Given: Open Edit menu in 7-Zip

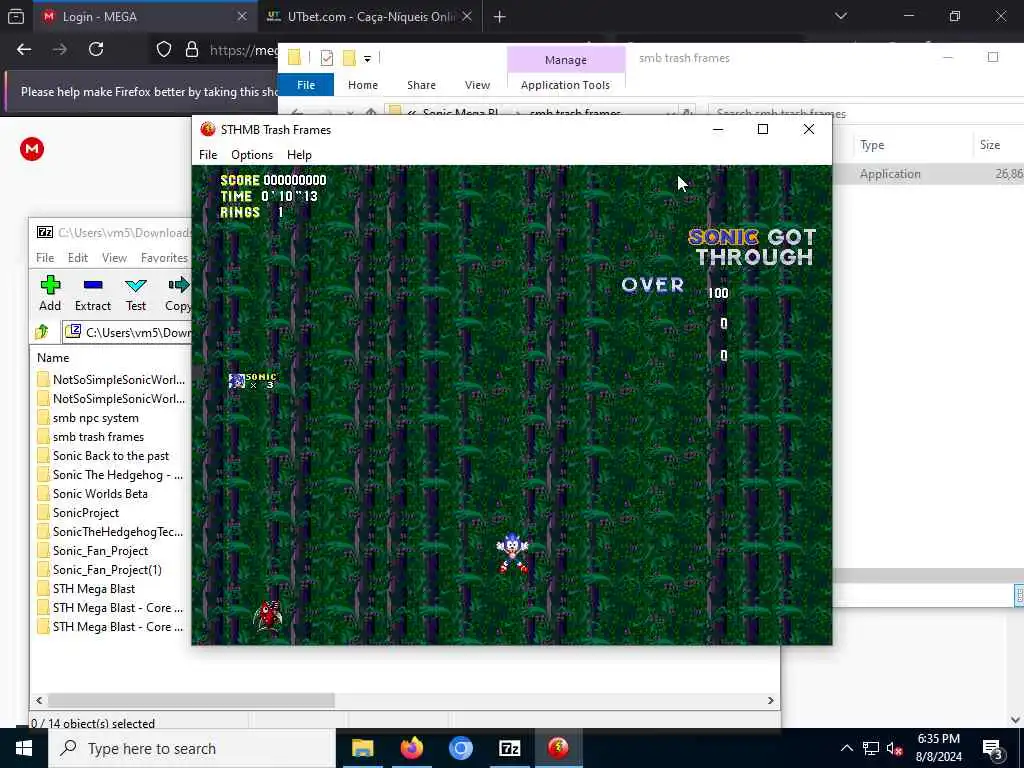Looking at the screenshot, I should [x=78, y=258].
